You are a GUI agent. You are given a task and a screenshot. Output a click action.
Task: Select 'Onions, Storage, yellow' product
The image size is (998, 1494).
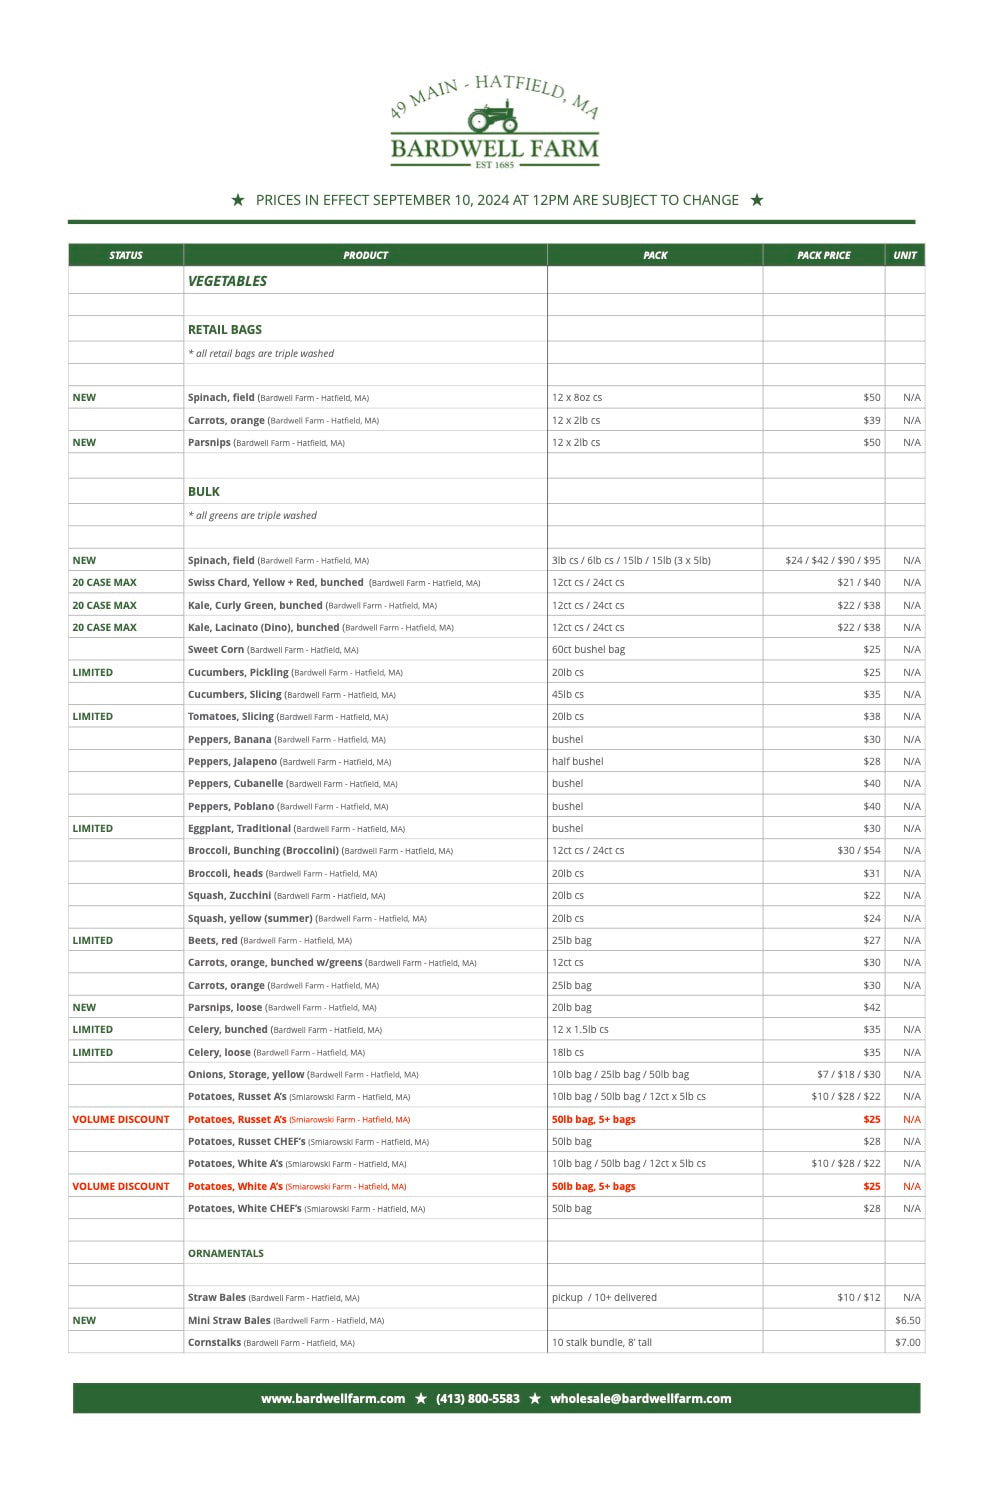246,1074
